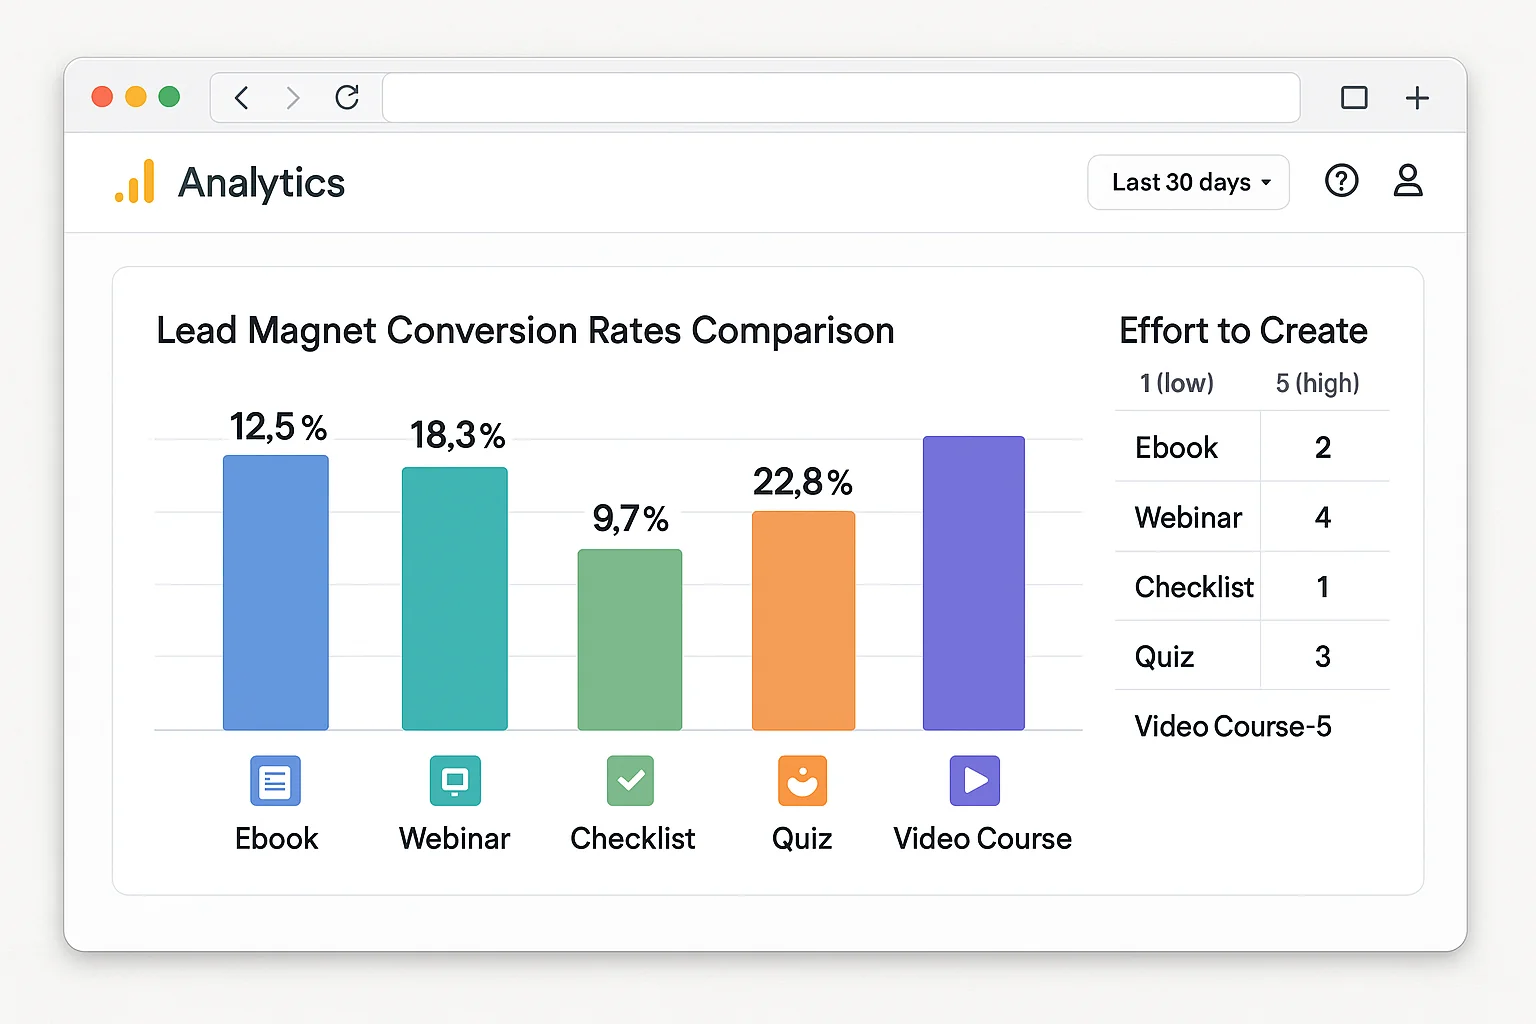Click the Effort to Create heading

coord(1243,330)
